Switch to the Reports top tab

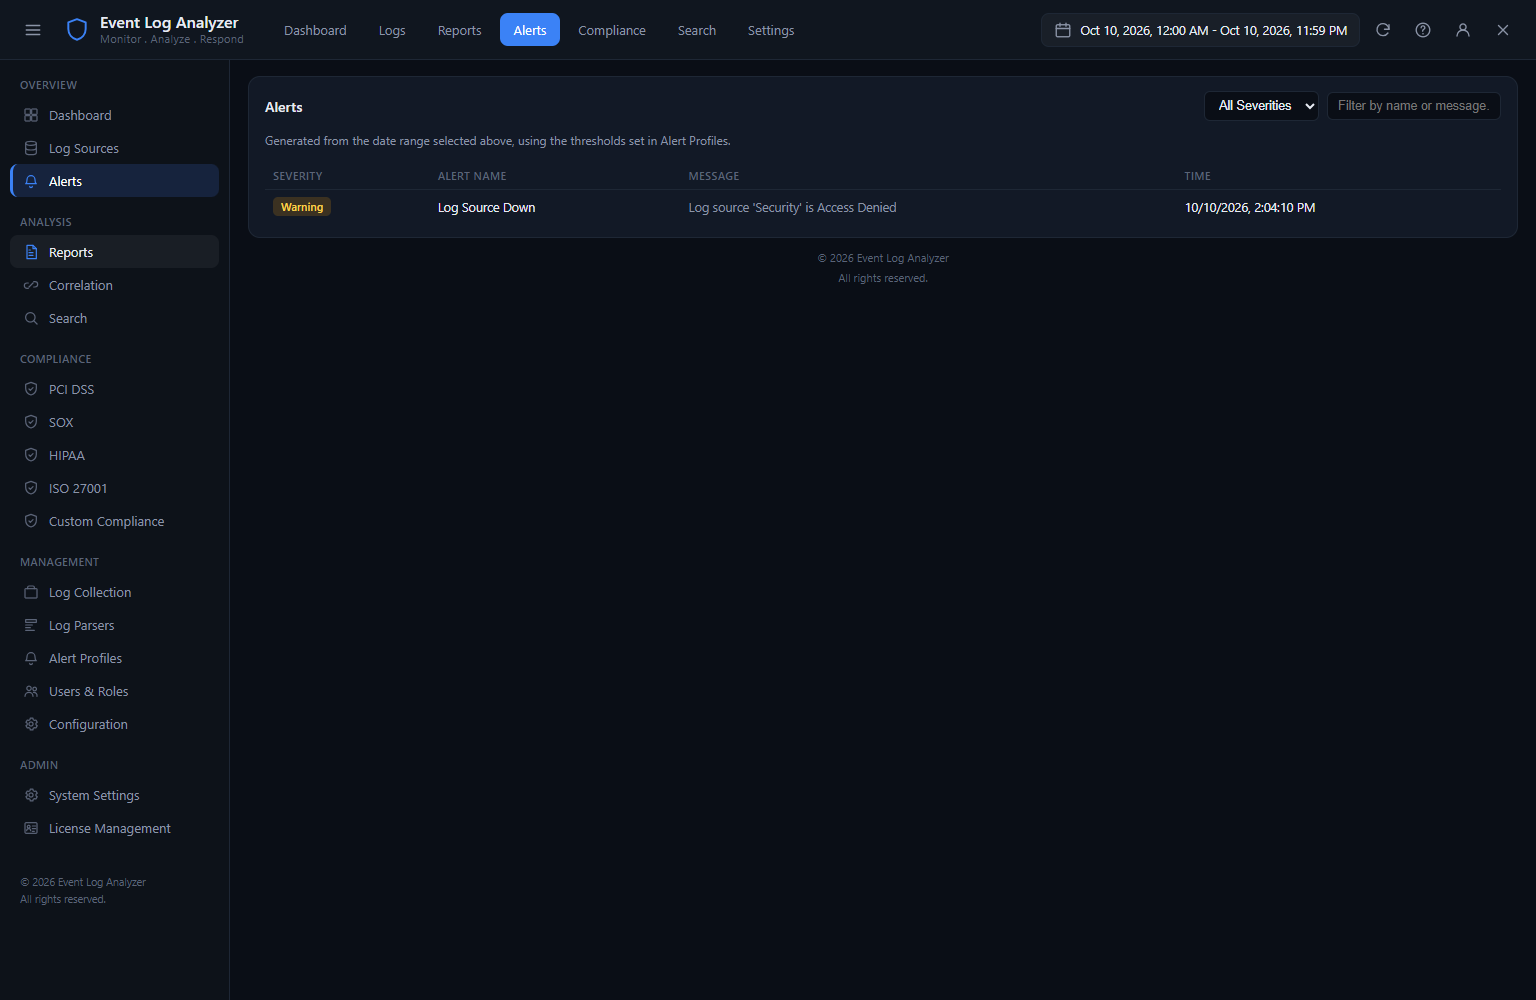tap(459, 30)
